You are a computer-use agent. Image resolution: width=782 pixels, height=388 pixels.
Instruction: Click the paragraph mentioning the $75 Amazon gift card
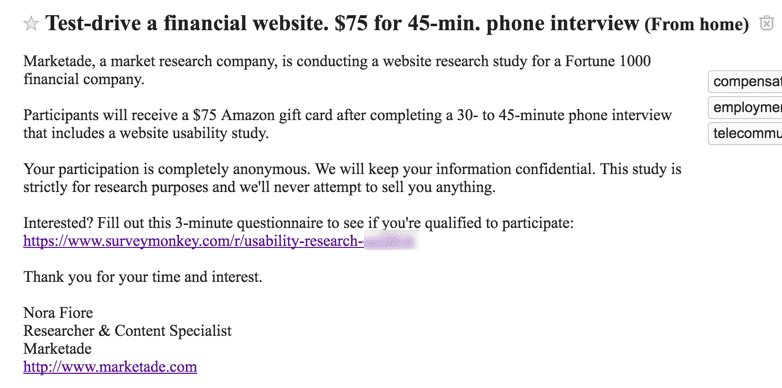(x=348, y=124)
